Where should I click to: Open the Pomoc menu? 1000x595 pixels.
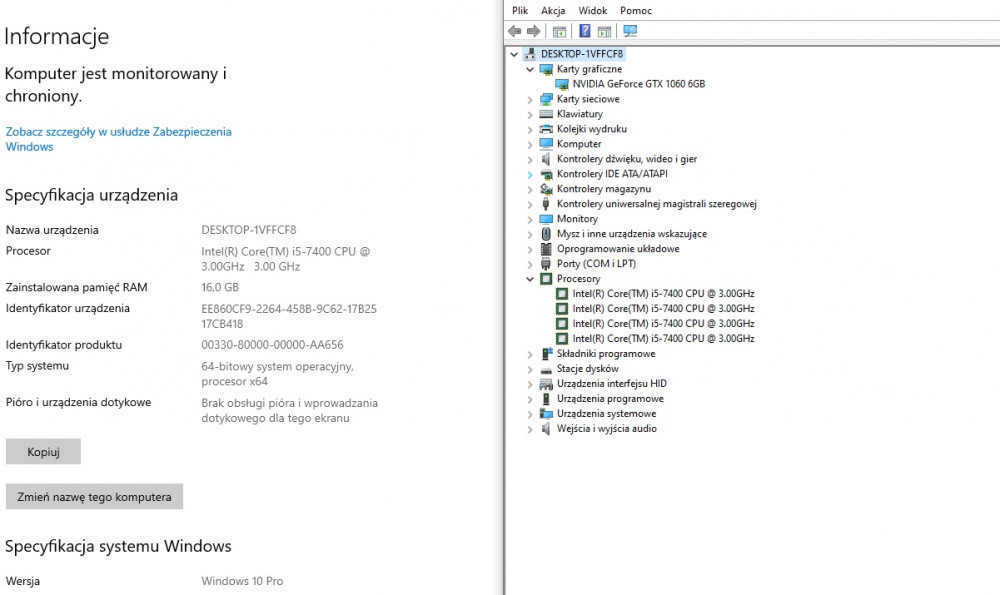pos(636,10)
